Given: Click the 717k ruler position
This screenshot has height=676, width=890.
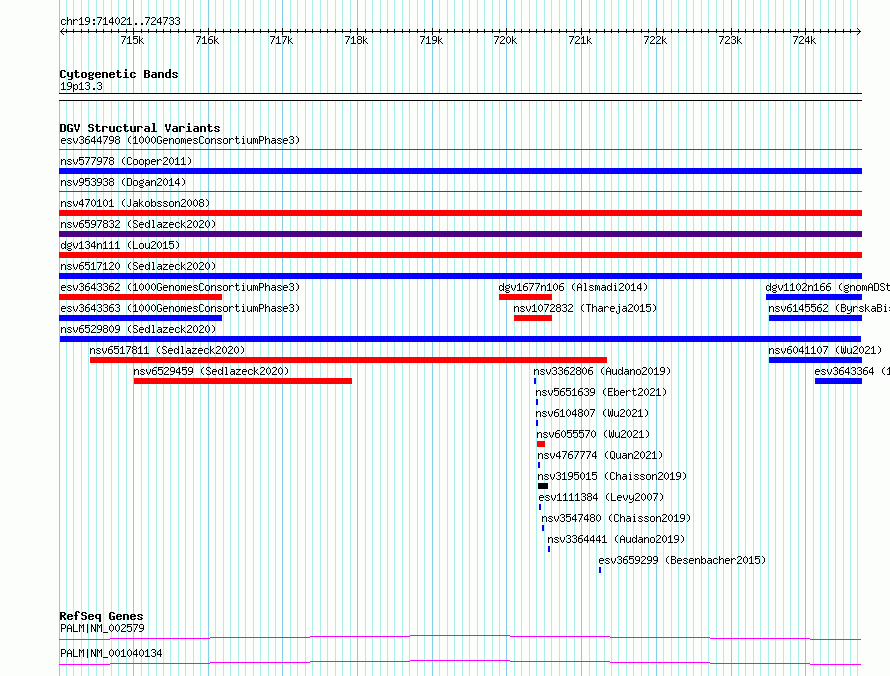Looking at the screenshot, I should tap(282, 40).
